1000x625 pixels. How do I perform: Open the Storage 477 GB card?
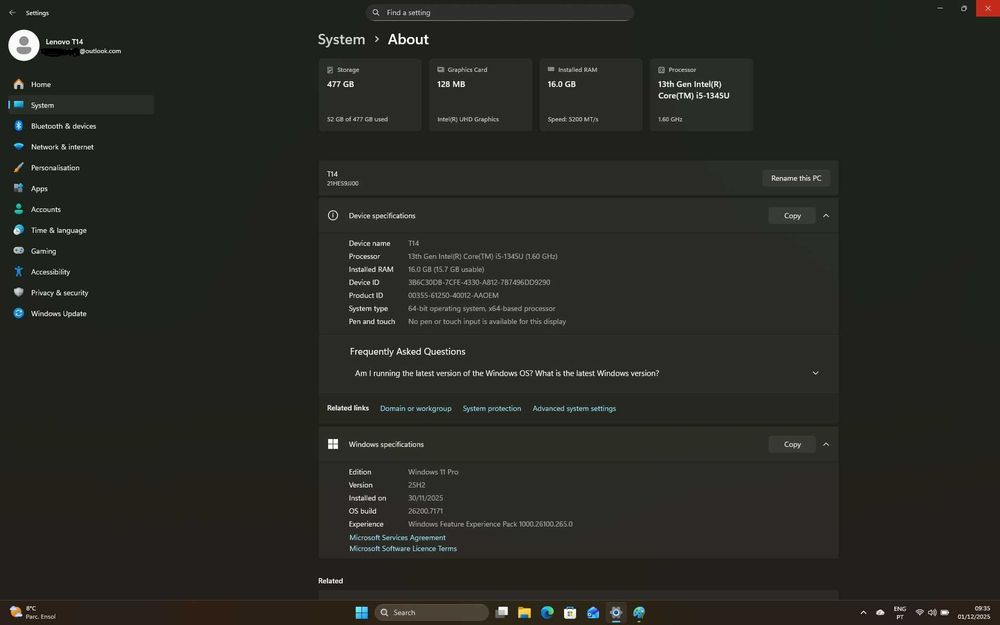pos(370,94)
